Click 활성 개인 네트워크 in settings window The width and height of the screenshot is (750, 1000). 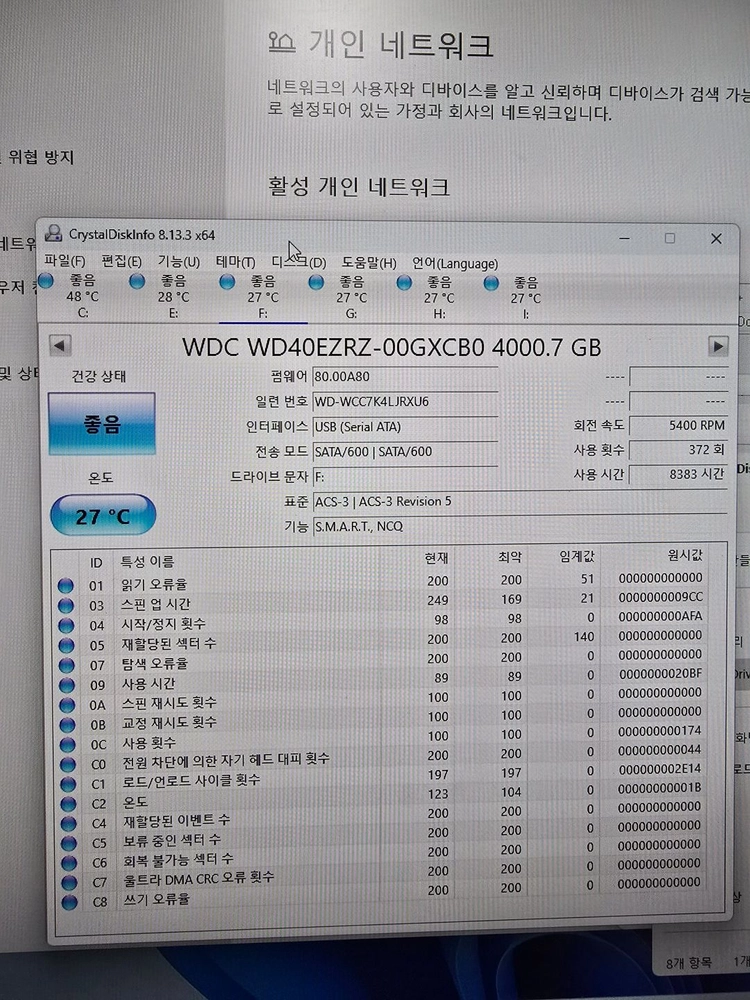click(359, 186)
